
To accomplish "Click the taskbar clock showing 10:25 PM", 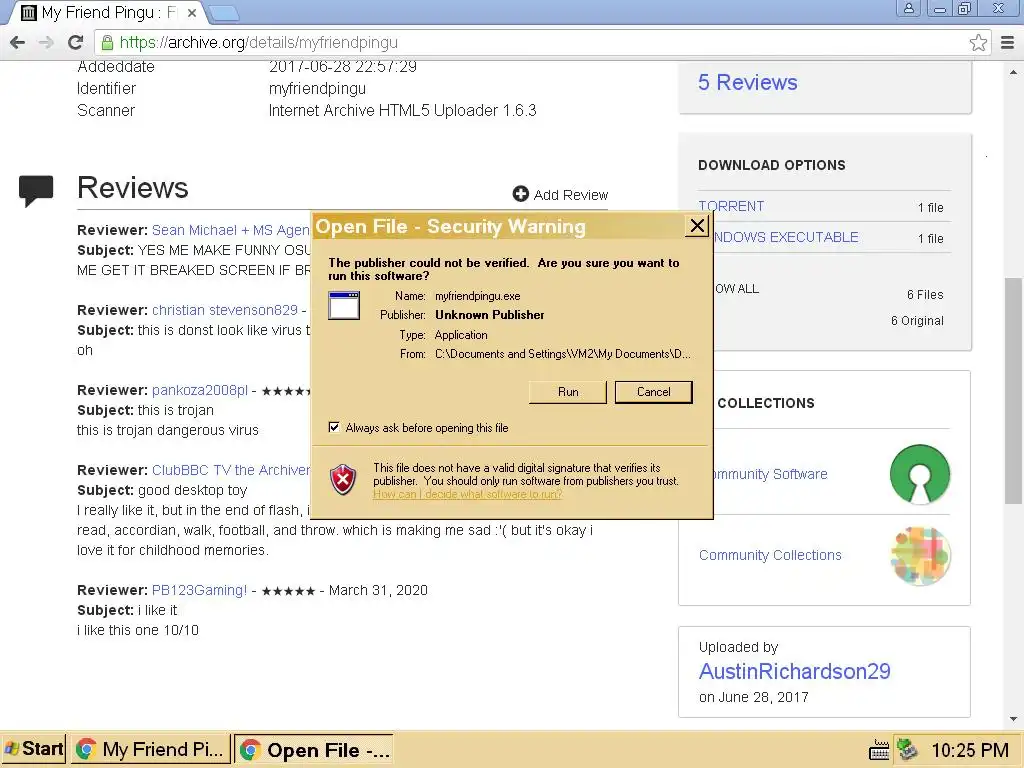I will click(970, 750).
